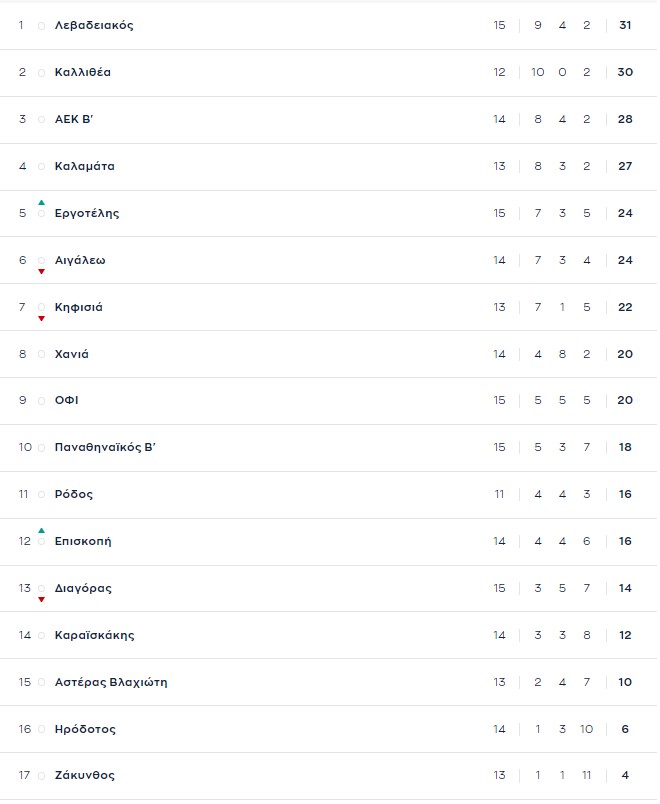
Task: Click Καλλιθέα's 12 matches played value
Action: [500, 73]
